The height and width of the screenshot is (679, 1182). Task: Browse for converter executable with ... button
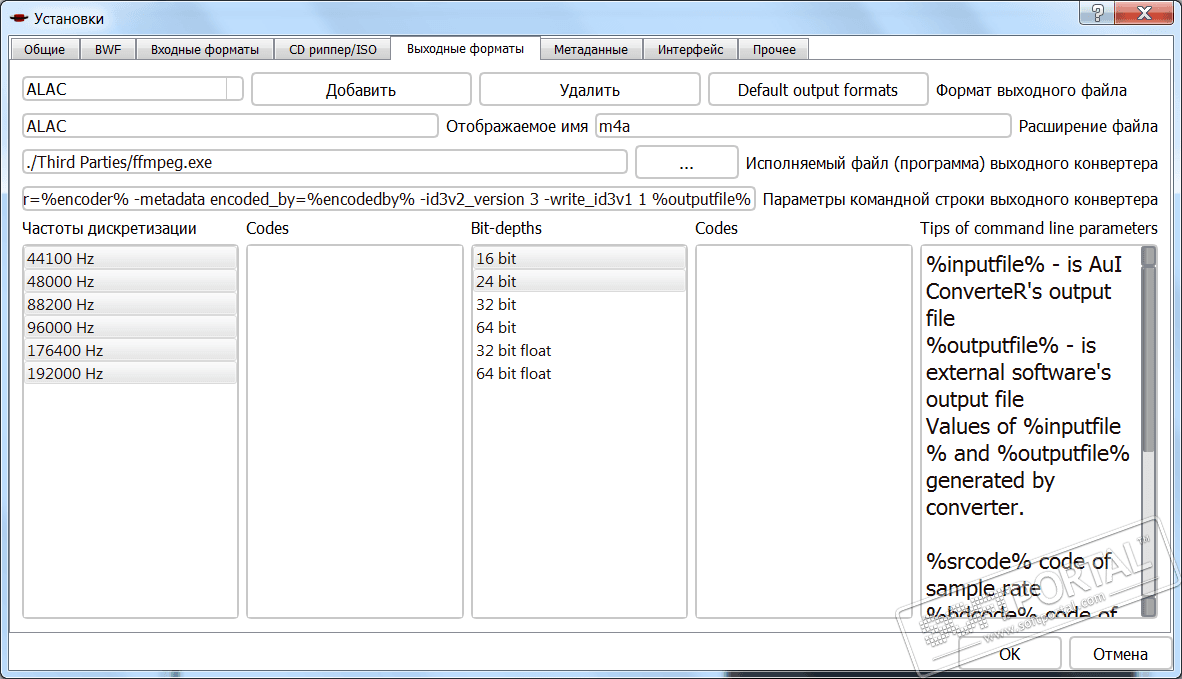[x=686, y=163]
